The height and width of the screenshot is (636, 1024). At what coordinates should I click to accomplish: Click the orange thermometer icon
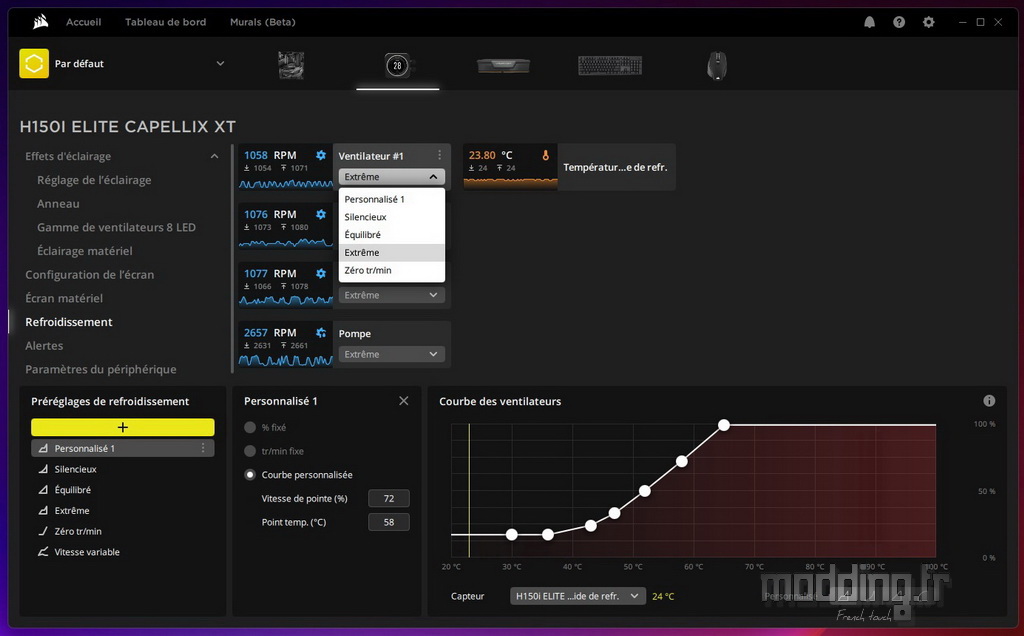click(545, 155)
